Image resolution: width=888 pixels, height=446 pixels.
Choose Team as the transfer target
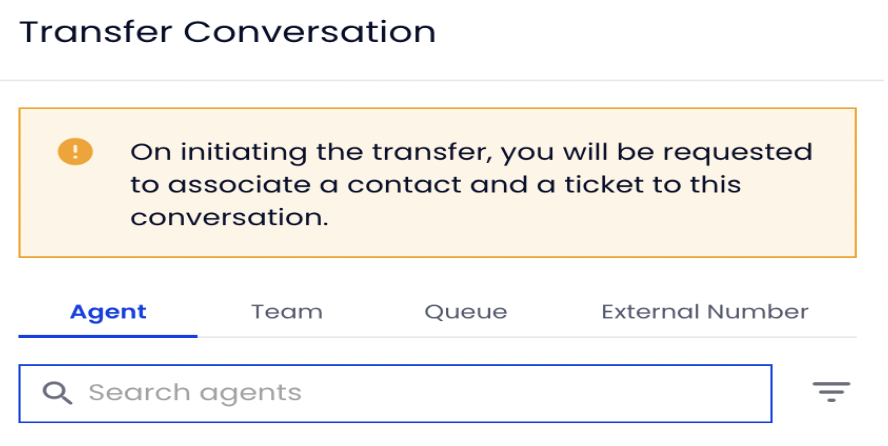tap(287, 312)
